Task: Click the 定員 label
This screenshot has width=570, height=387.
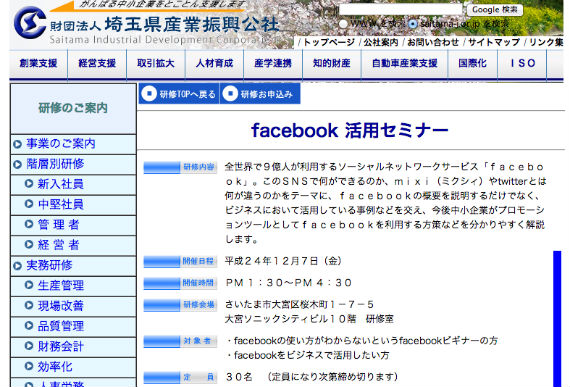Action: click(x=180, y=378)
